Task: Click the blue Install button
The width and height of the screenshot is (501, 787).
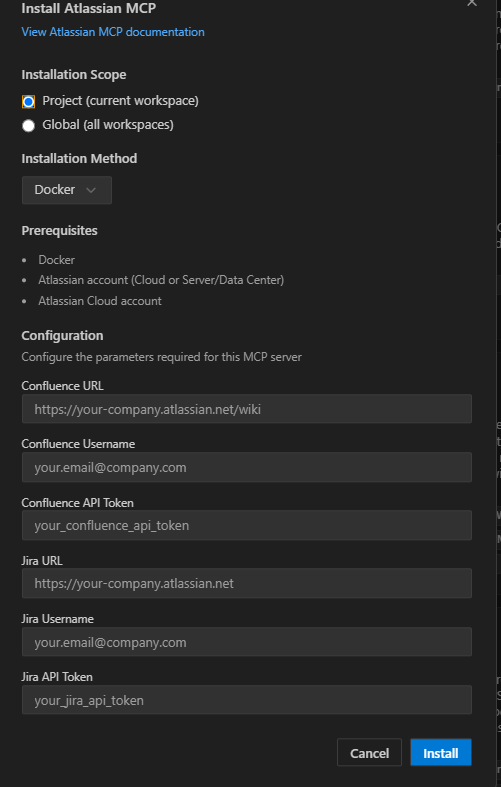Action: [441, 753]
